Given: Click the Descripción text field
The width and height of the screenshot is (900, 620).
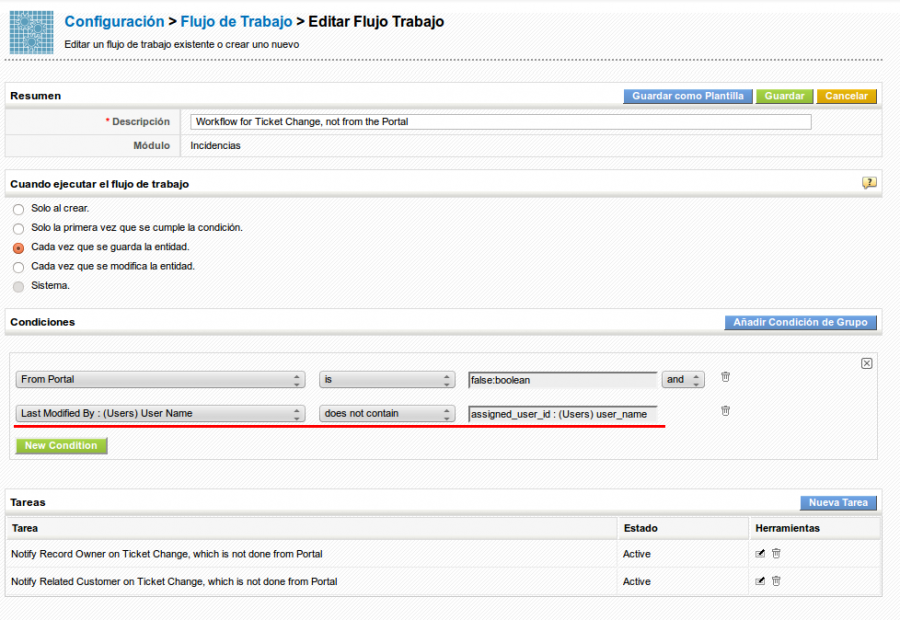Looking at the screenshot, I should (x=500, y=122).
